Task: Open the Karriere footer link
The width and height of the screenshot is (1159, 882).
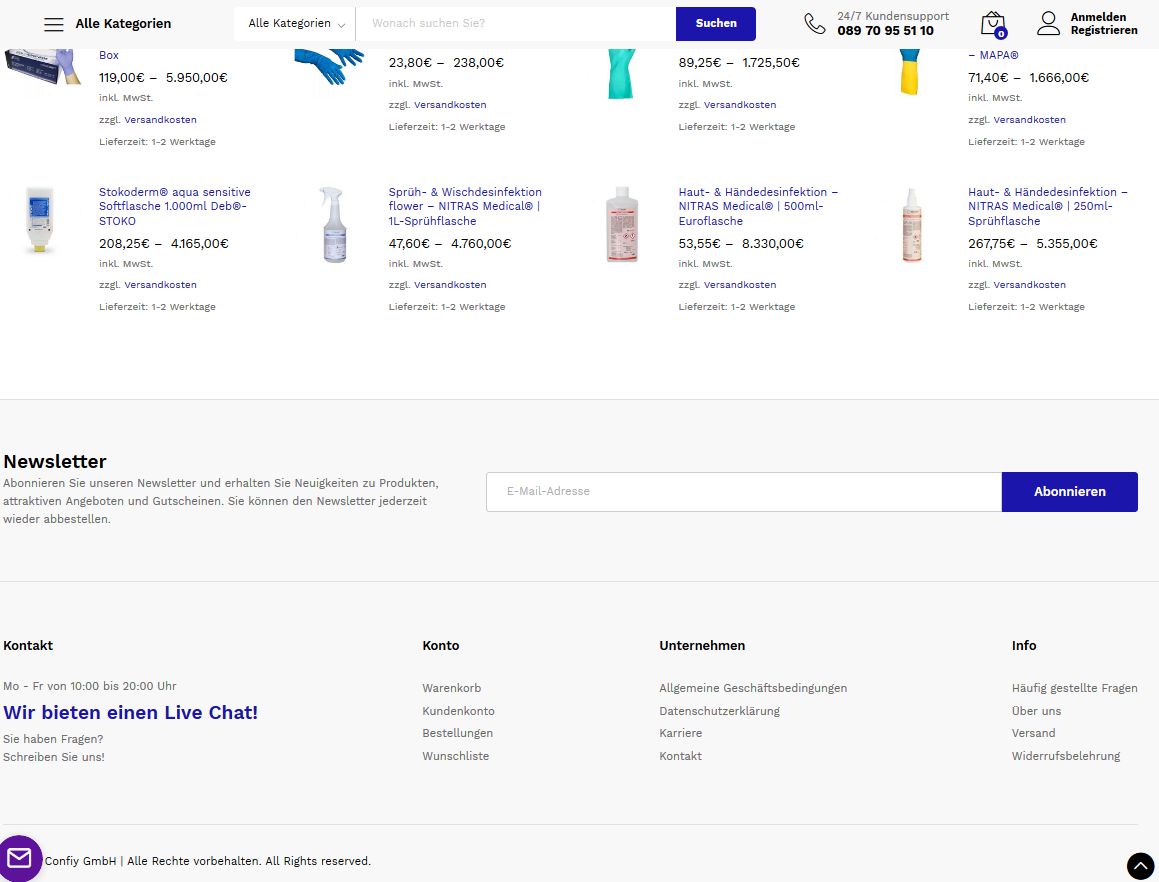Action: (681, 733)
